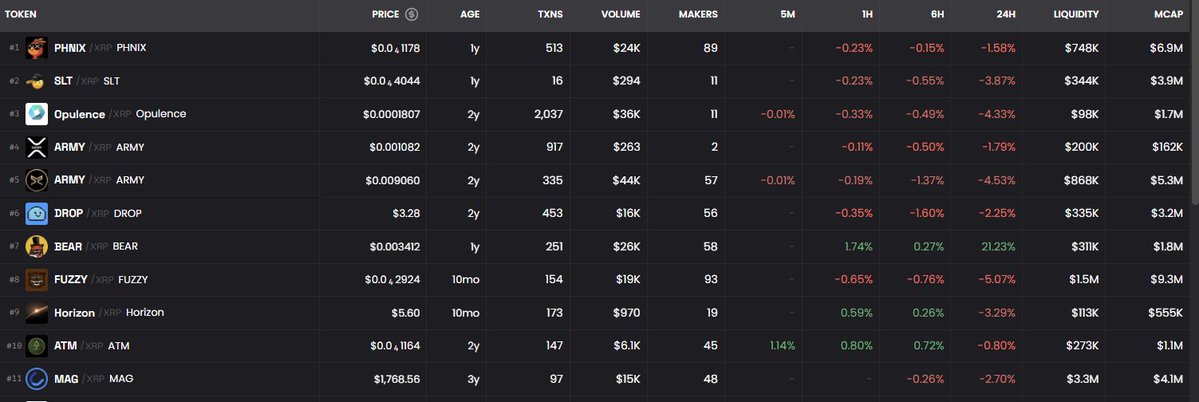Open the MAG / XRP pair
1199x402 pixels.
(596, 379)
